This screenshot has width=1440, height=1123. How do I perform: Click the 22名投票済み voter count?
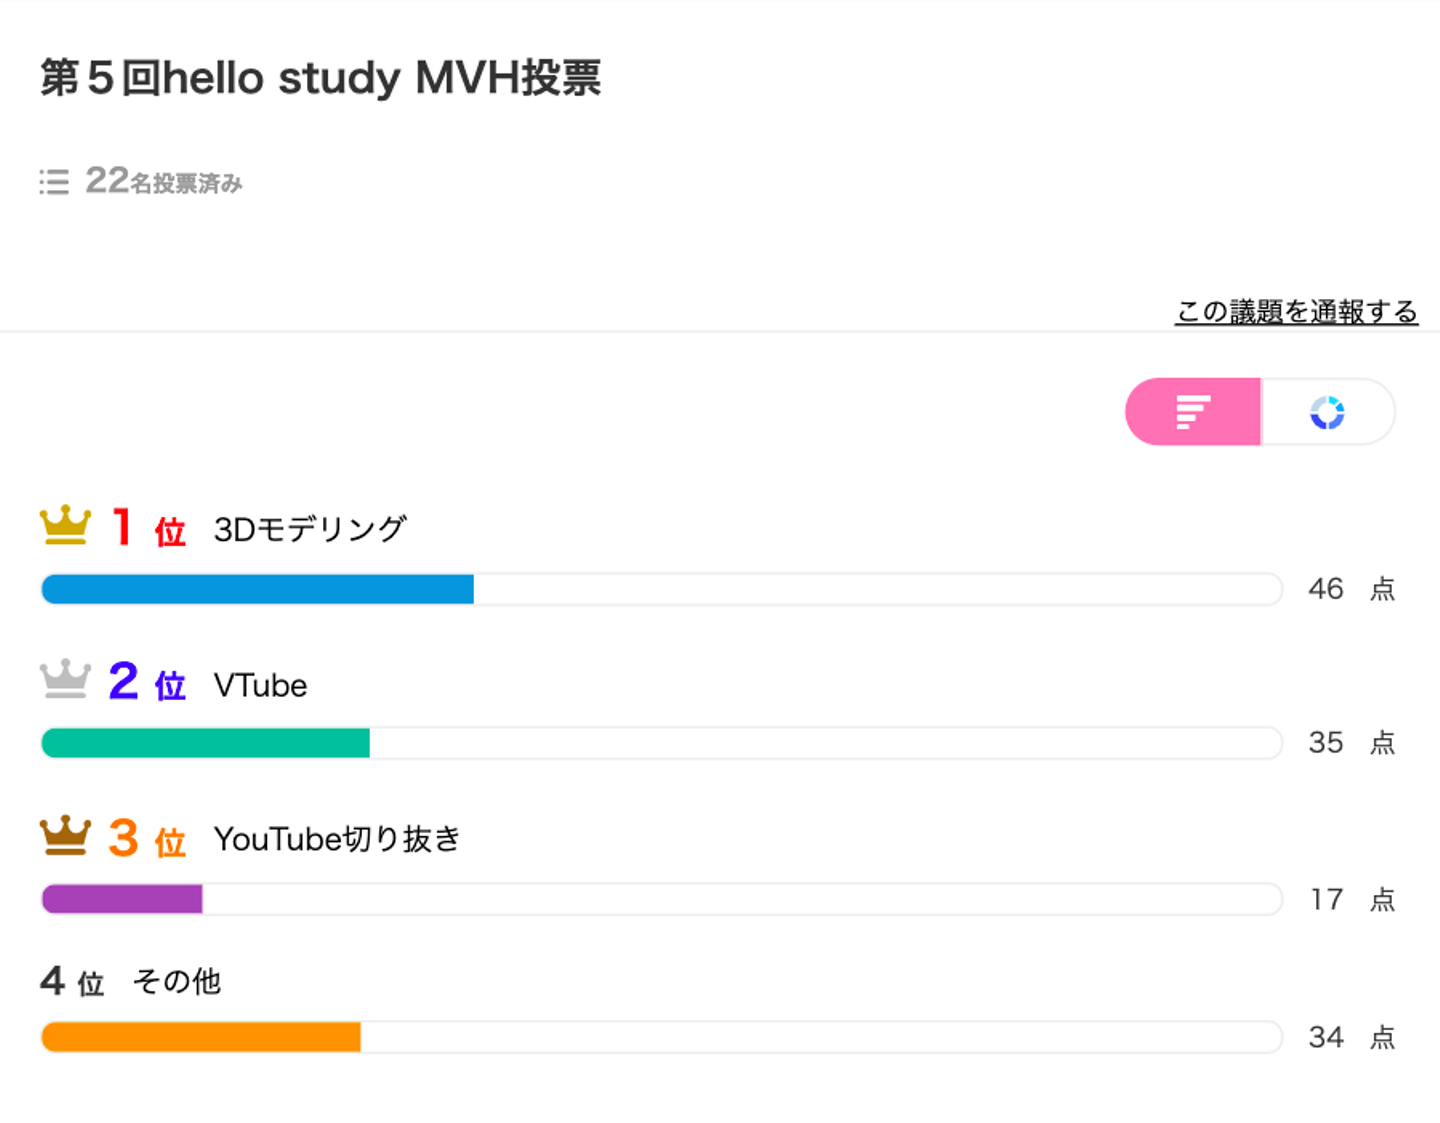coord(164,181)
